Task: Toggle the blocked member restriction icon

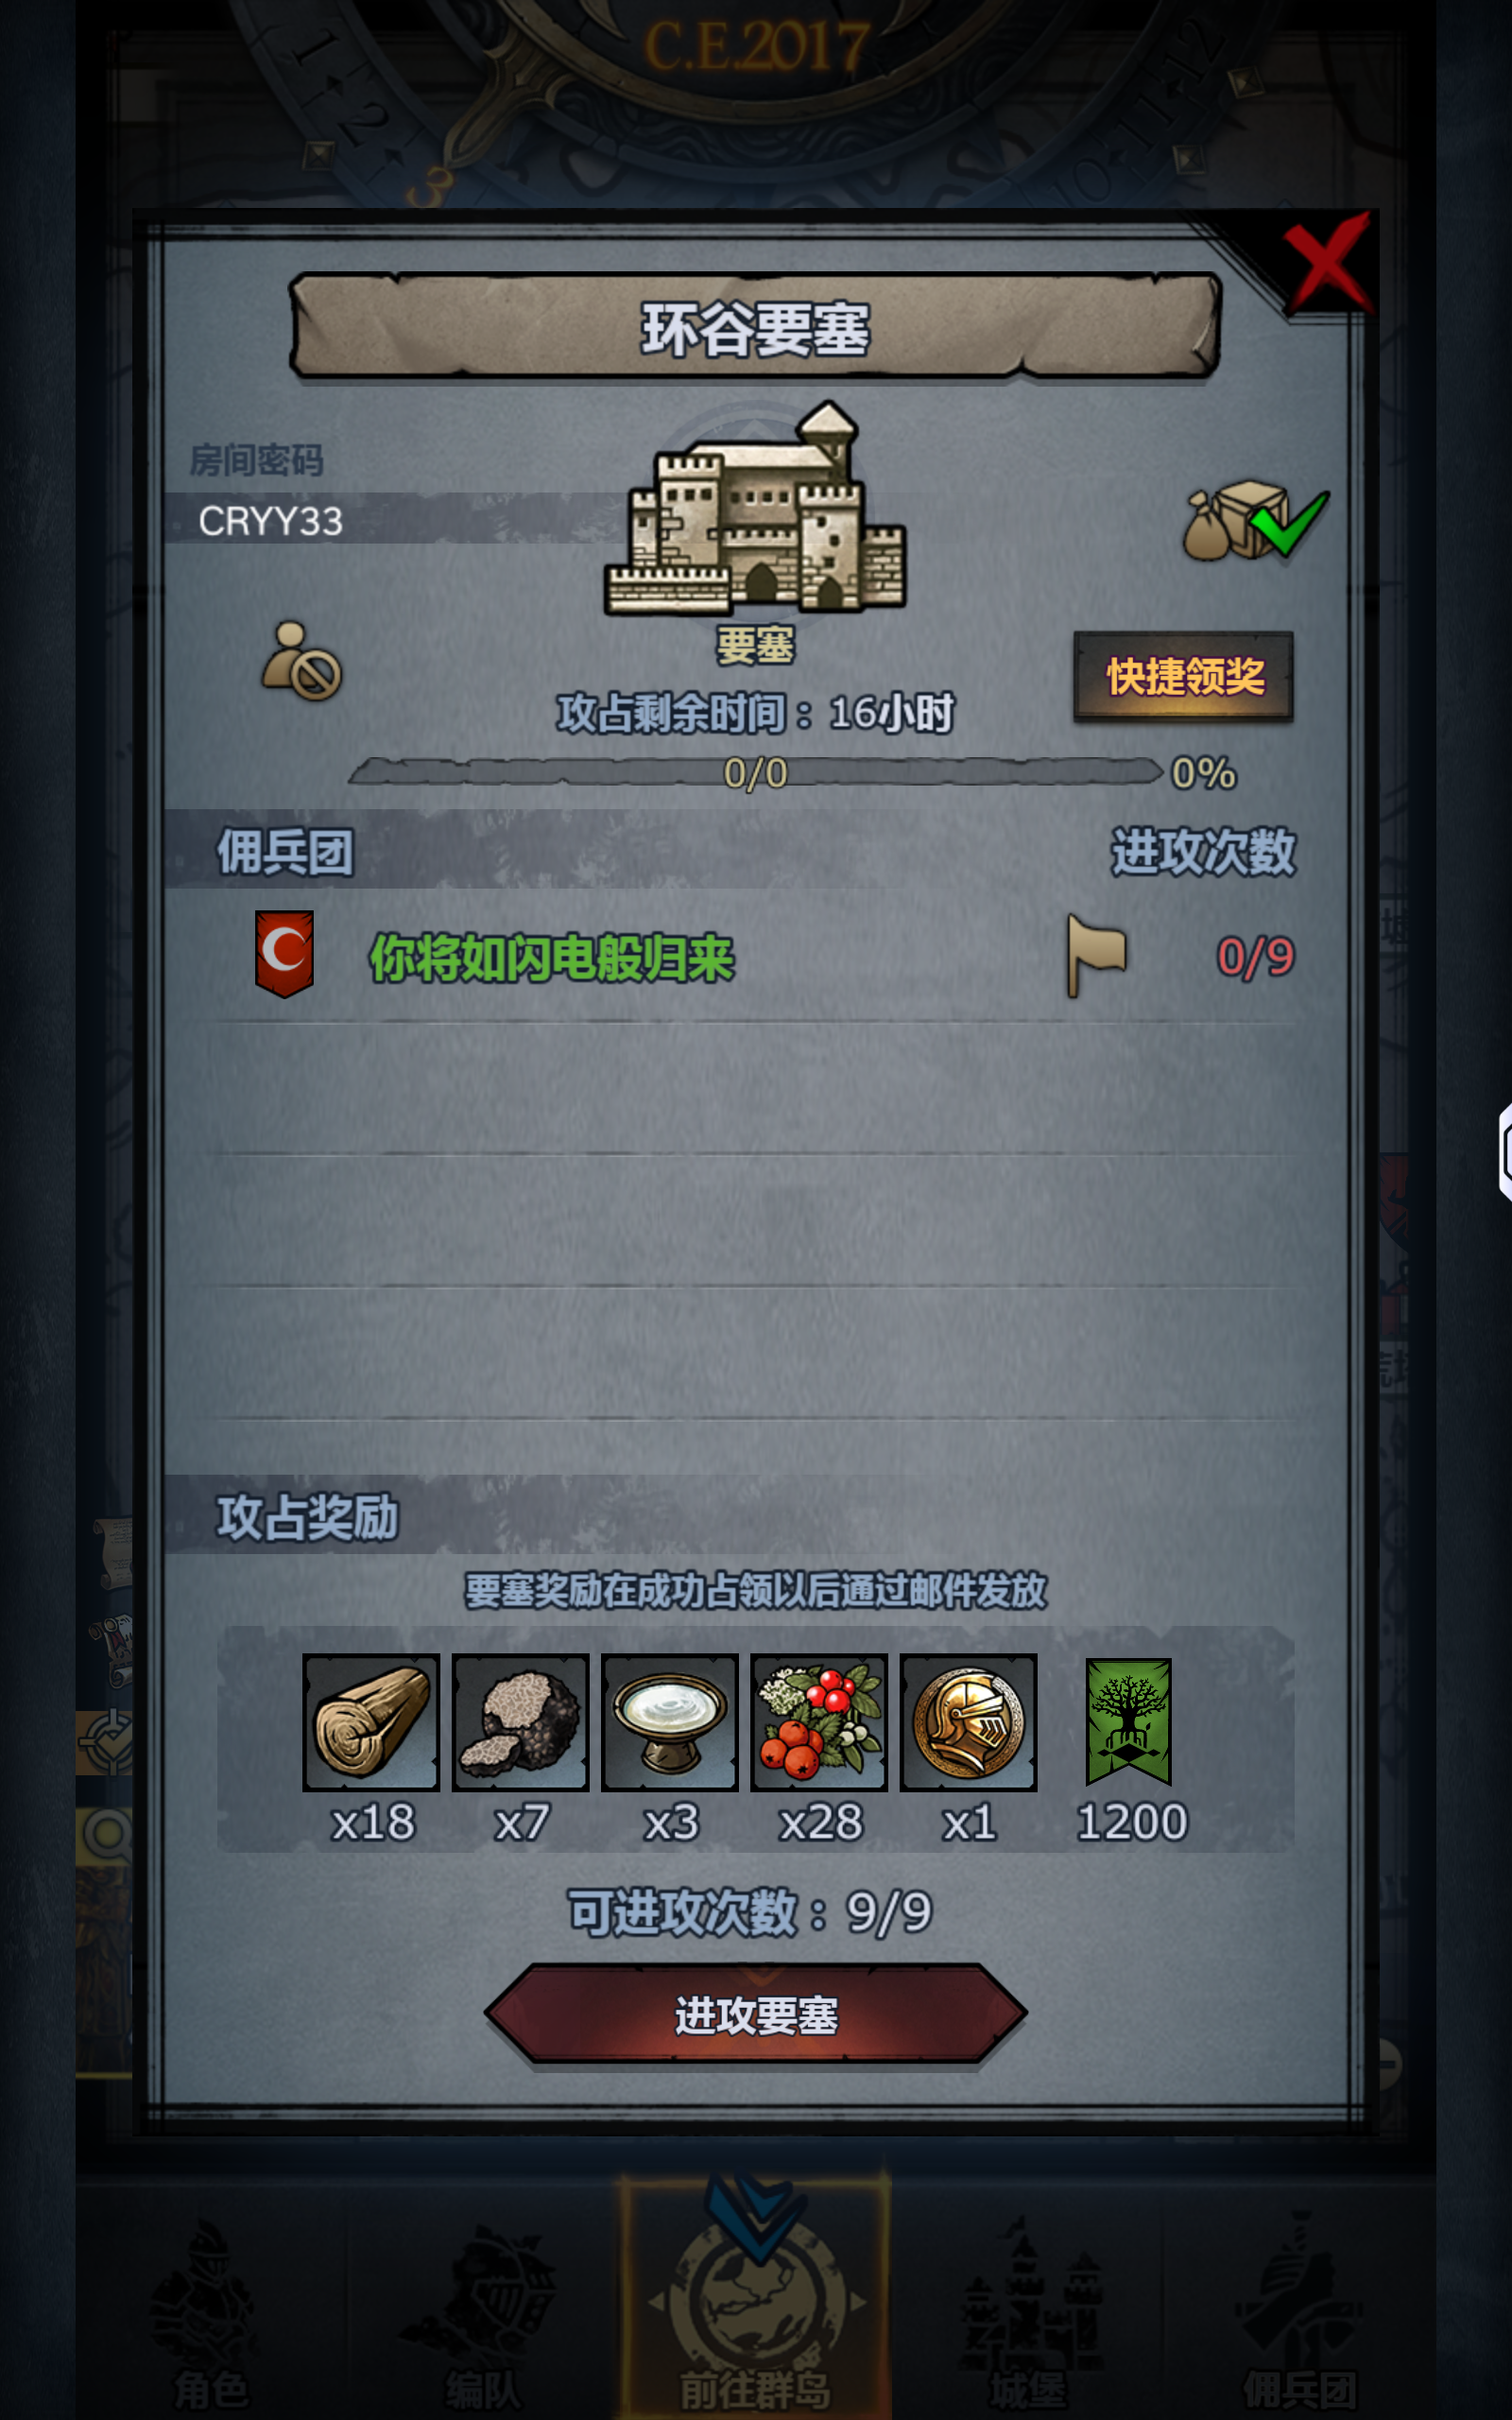Action: [301, 661]
